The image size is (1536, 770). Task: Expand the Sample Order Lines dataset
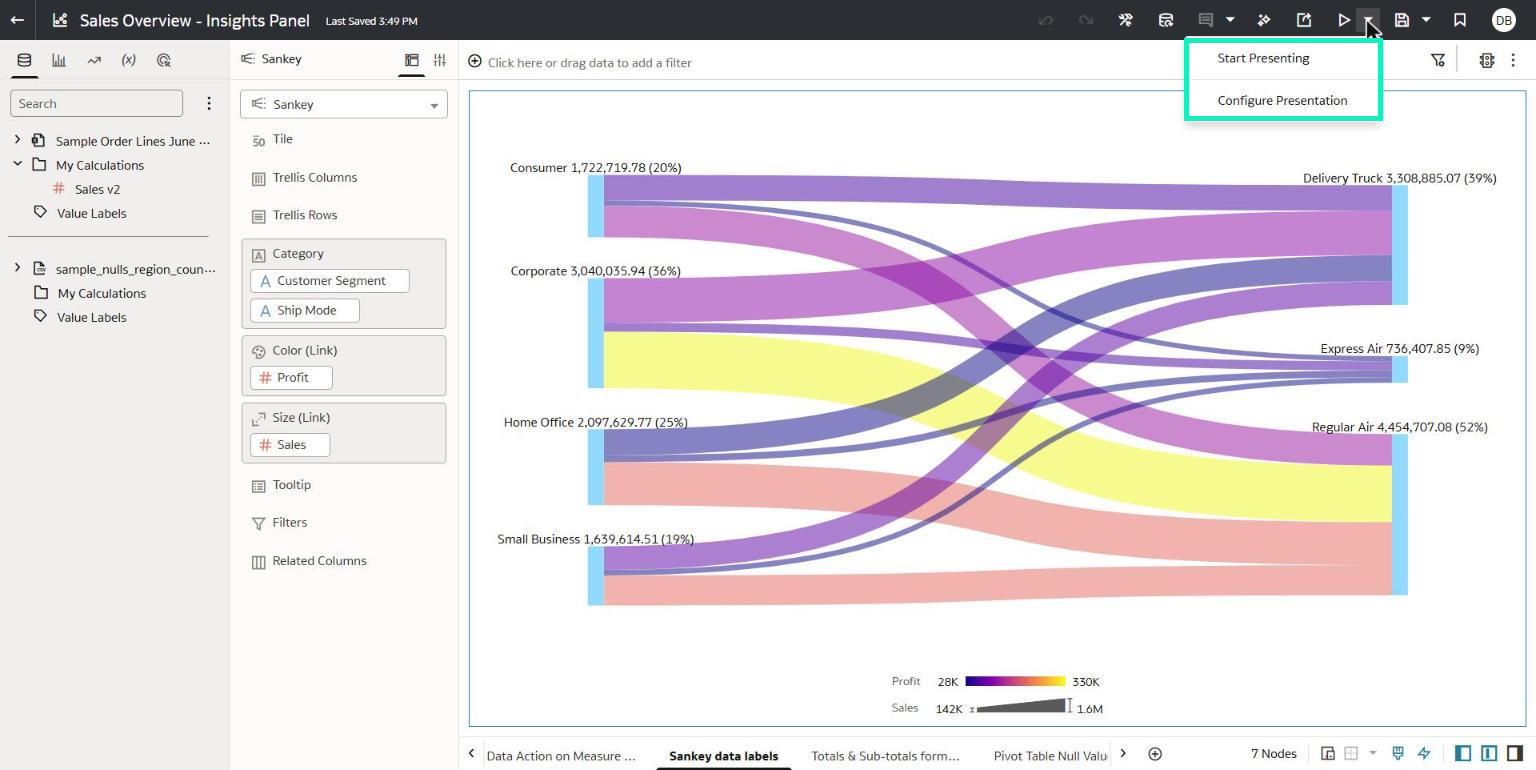point(17,140)
